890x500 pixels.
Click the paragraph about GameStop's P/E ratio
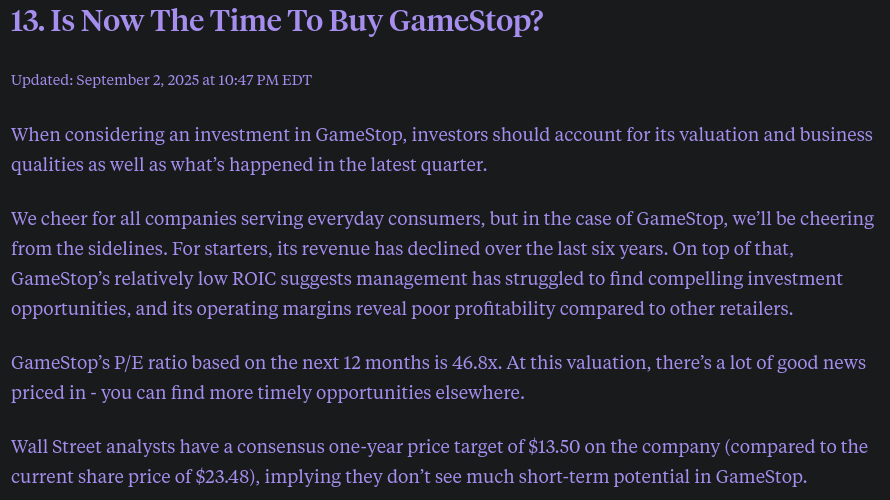[438, 377]
